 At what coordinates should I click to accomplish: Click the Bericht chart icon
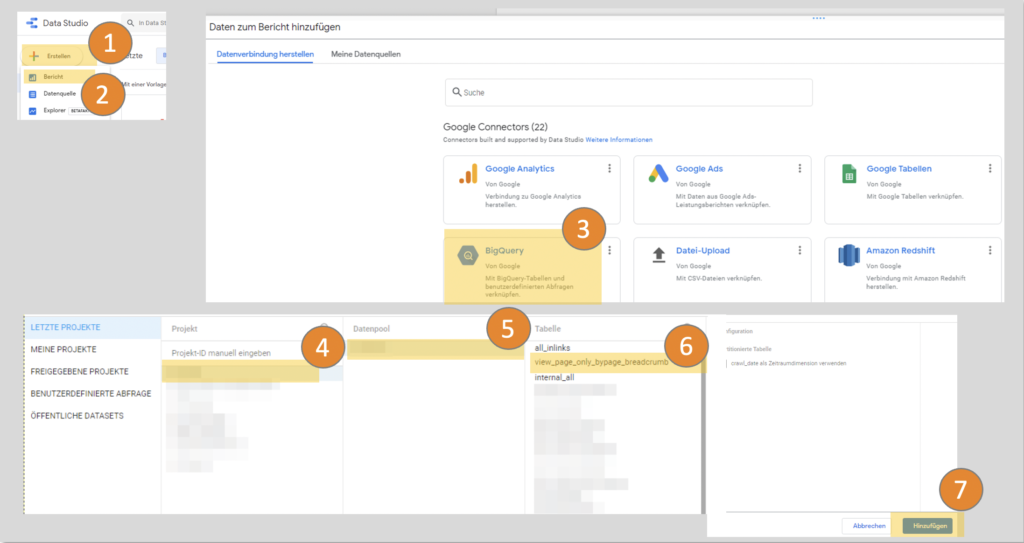pos(33,77)
